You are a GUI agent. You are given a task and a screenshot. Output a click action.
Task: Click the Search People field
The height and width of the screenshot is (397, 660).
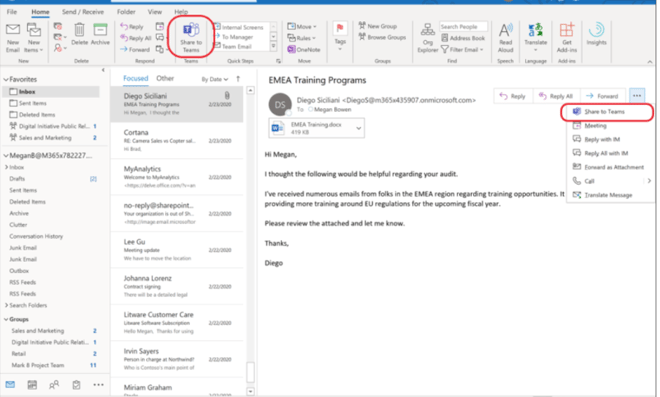tap(463, 27)
